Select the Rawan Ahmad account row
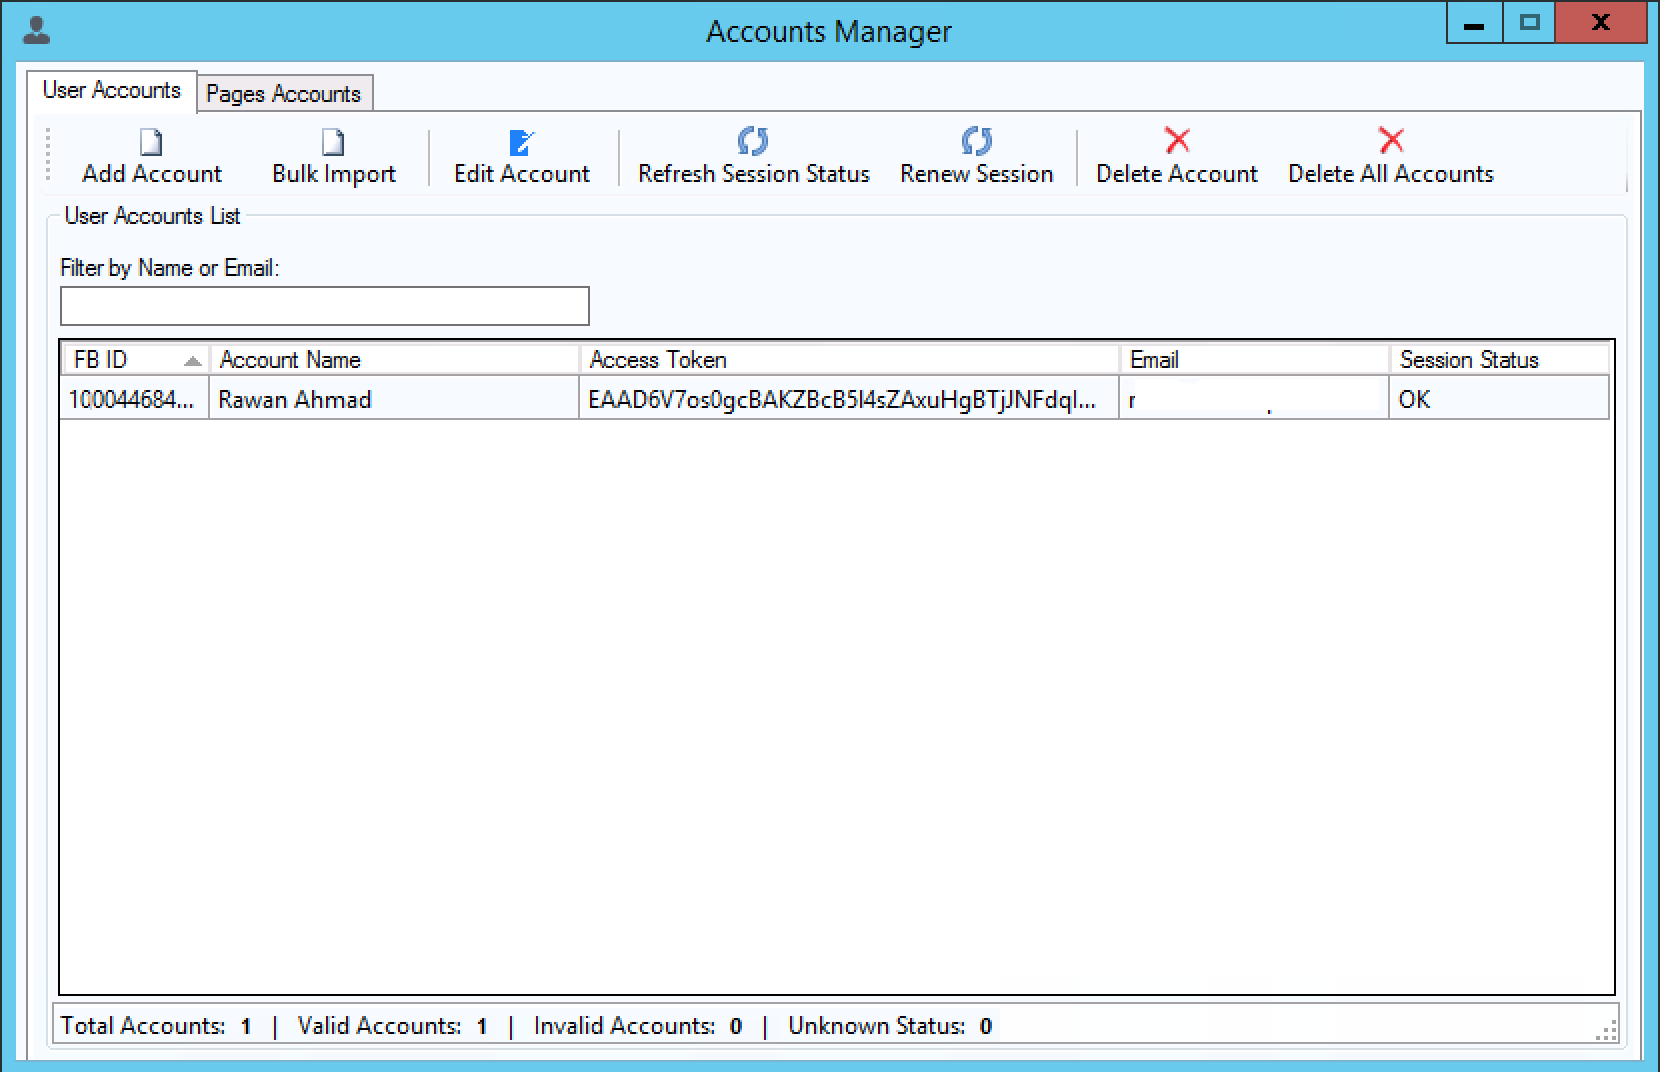The width and height of the screenshot is (1660, 1072). point(395,398)
